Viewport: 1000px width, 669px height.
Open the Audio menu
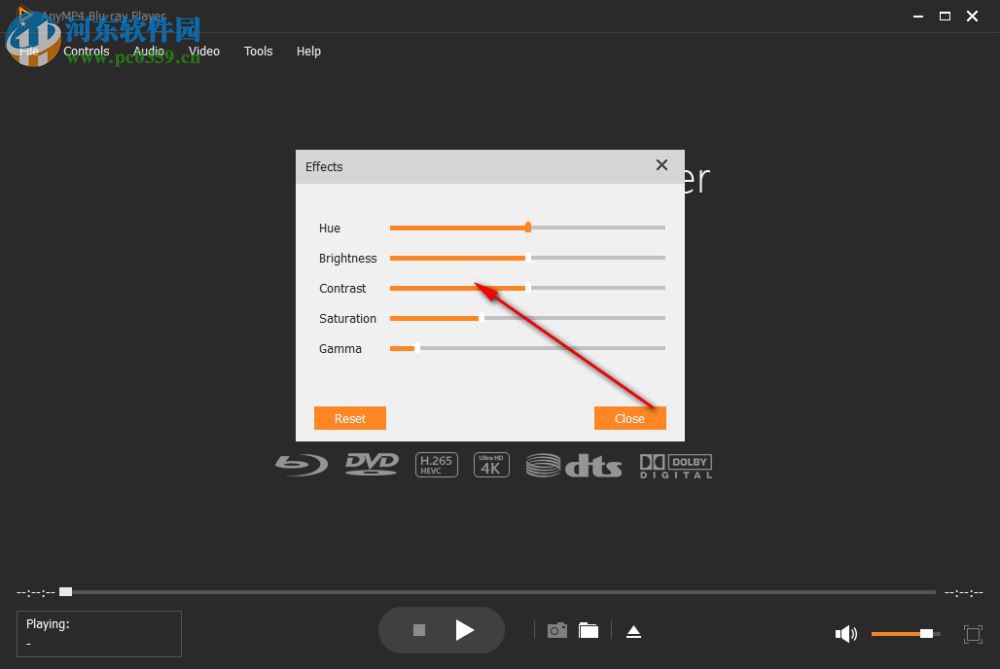point(149,51)
